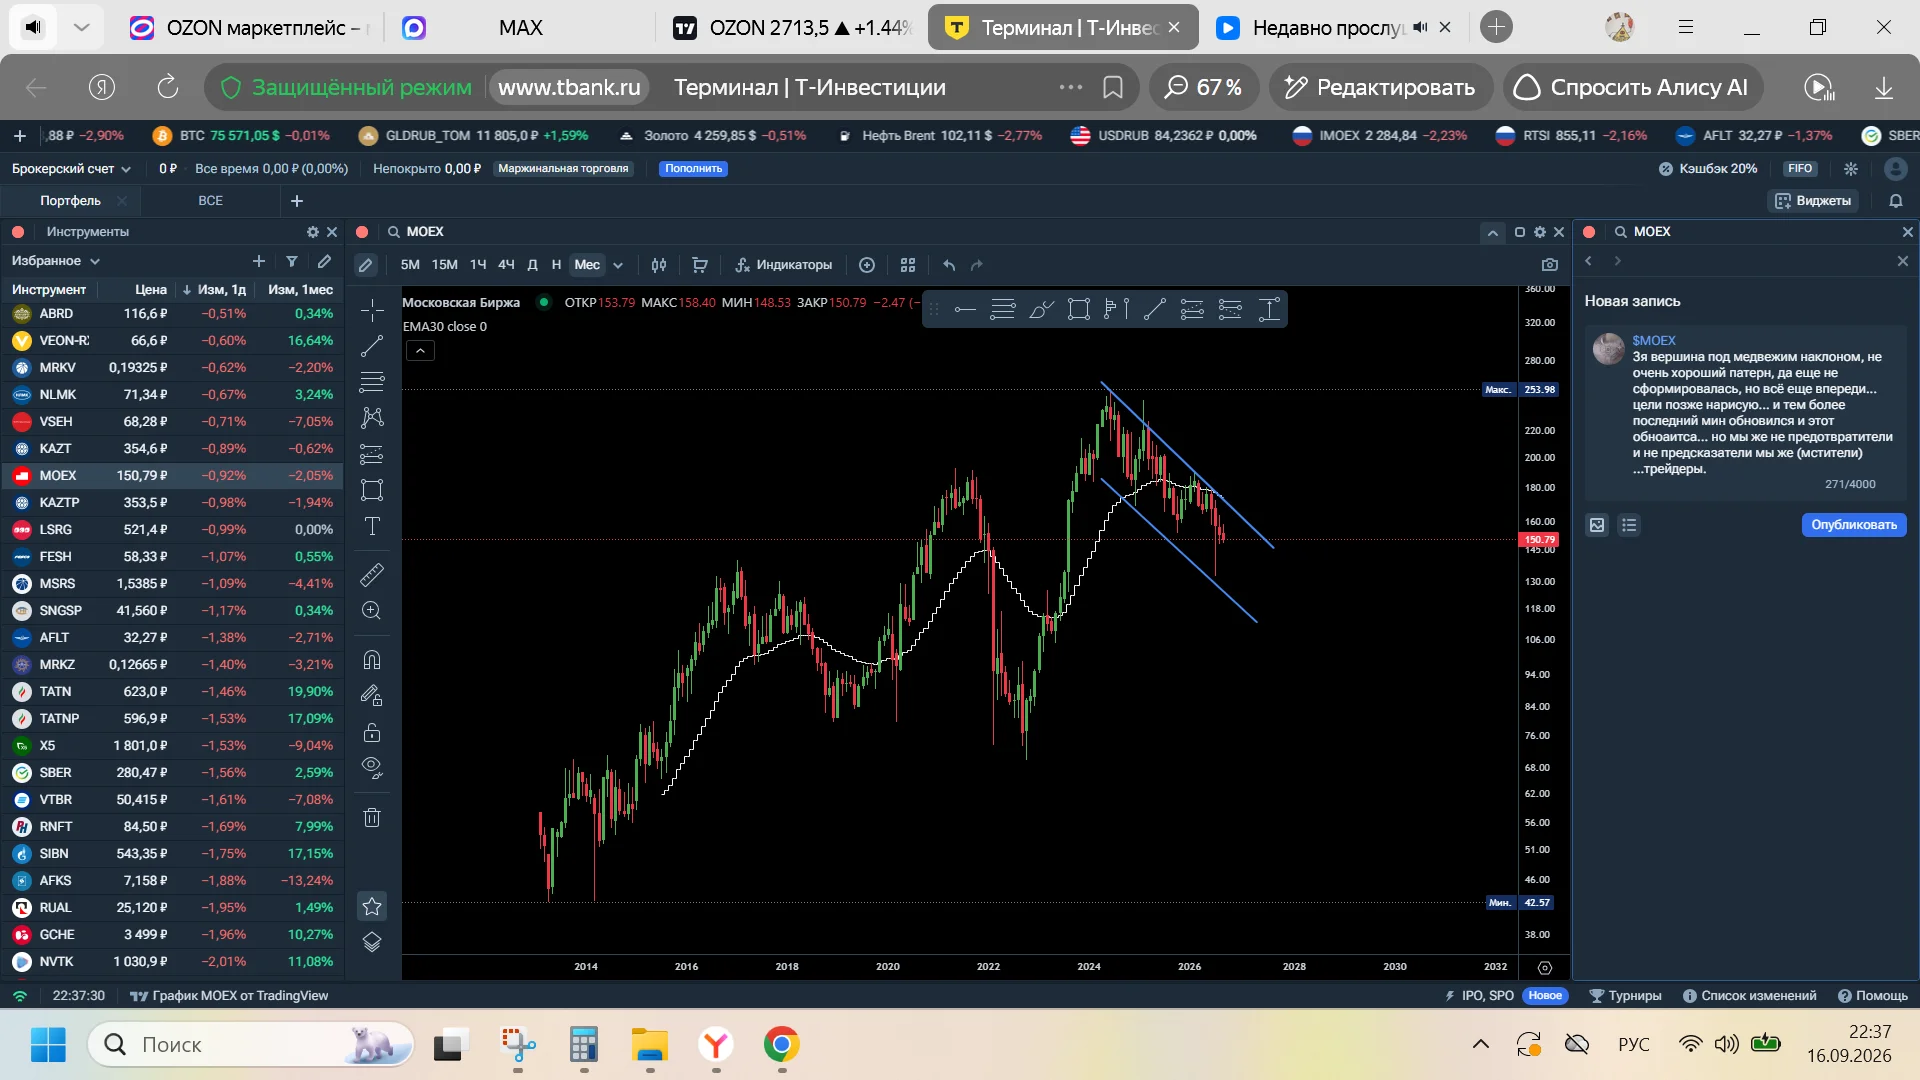This screenshot has height=1080, width=1920.
Task: Open the Список изменений link
Action: (1750, 996)
